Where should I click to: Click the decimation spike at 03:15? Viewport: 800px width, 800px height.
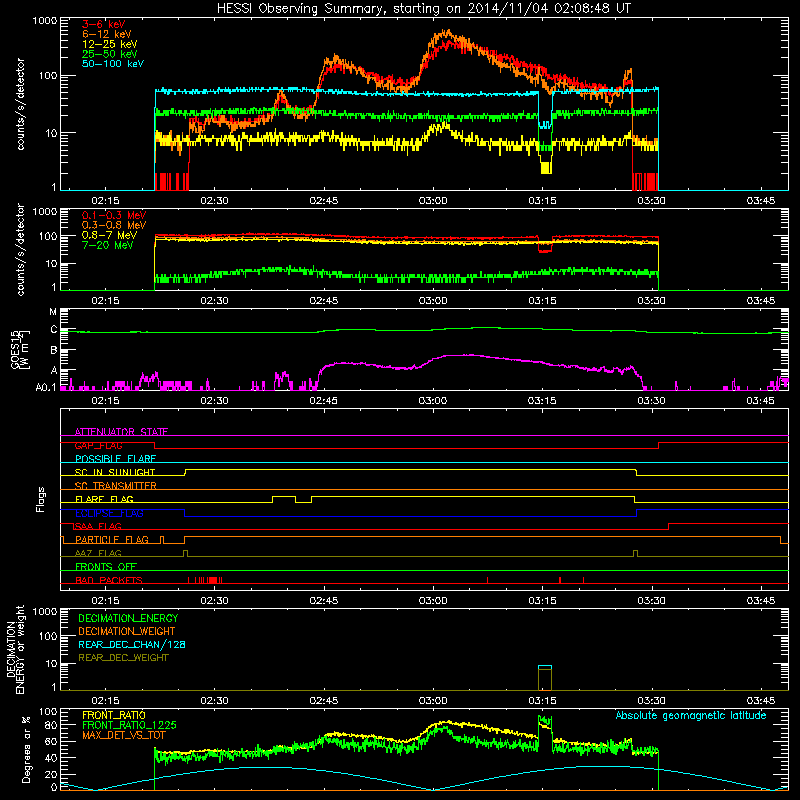click(545, 678)
